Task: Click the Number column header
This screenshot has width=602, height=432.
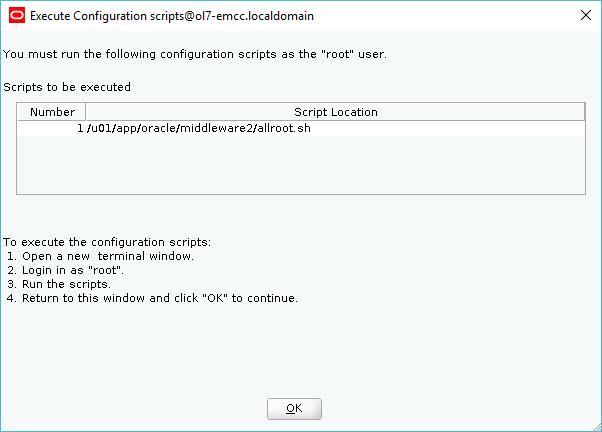Action: click(52, 112)
